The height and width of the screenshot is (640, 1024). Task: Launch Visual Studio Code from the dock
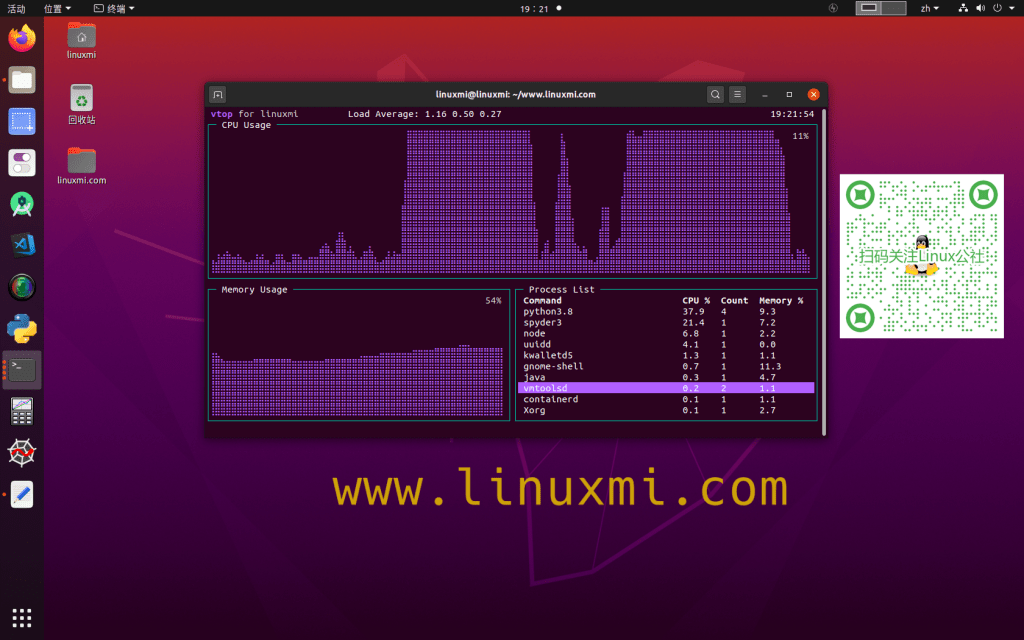tap(22, 246)
